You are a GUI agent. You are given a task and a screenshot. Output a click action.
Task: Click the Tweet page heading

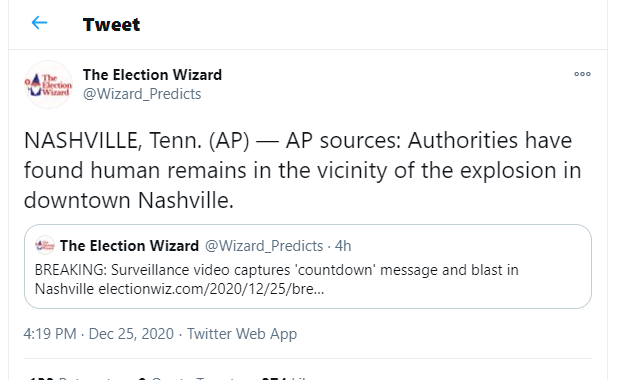(x=111, y=24)
